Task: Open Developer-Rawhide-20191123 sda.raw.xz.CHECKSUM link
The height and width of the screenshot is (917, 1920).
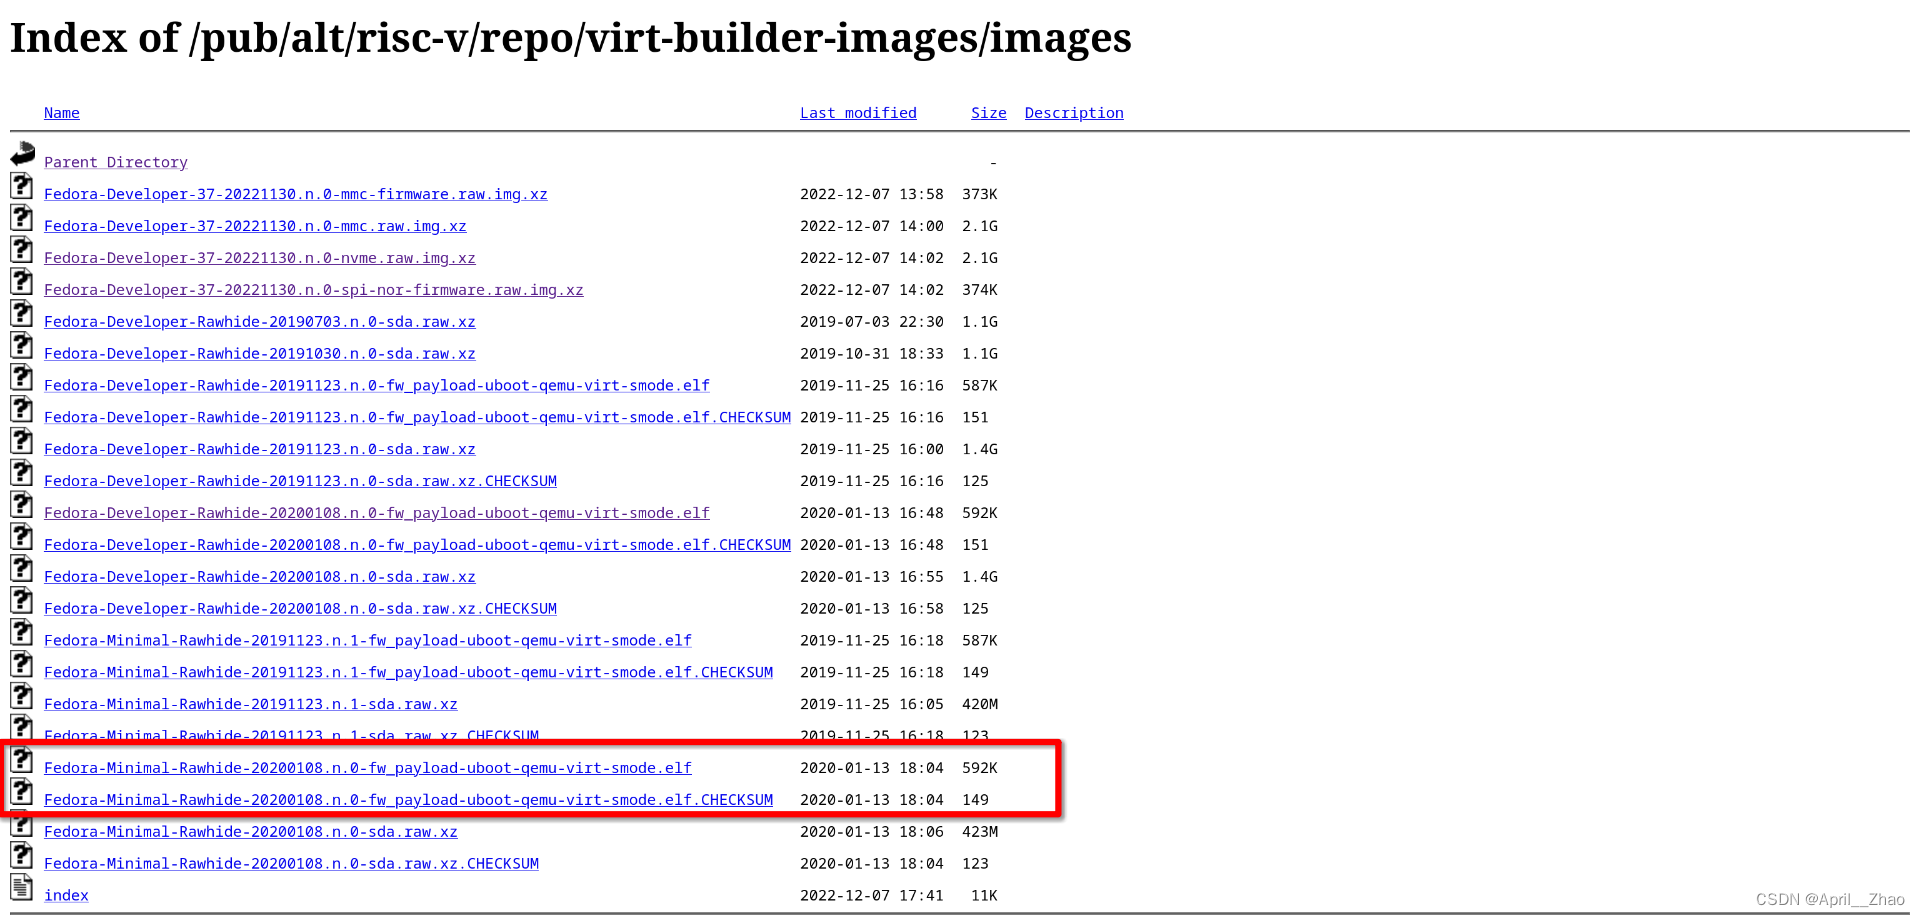Action: click(300, 481)
